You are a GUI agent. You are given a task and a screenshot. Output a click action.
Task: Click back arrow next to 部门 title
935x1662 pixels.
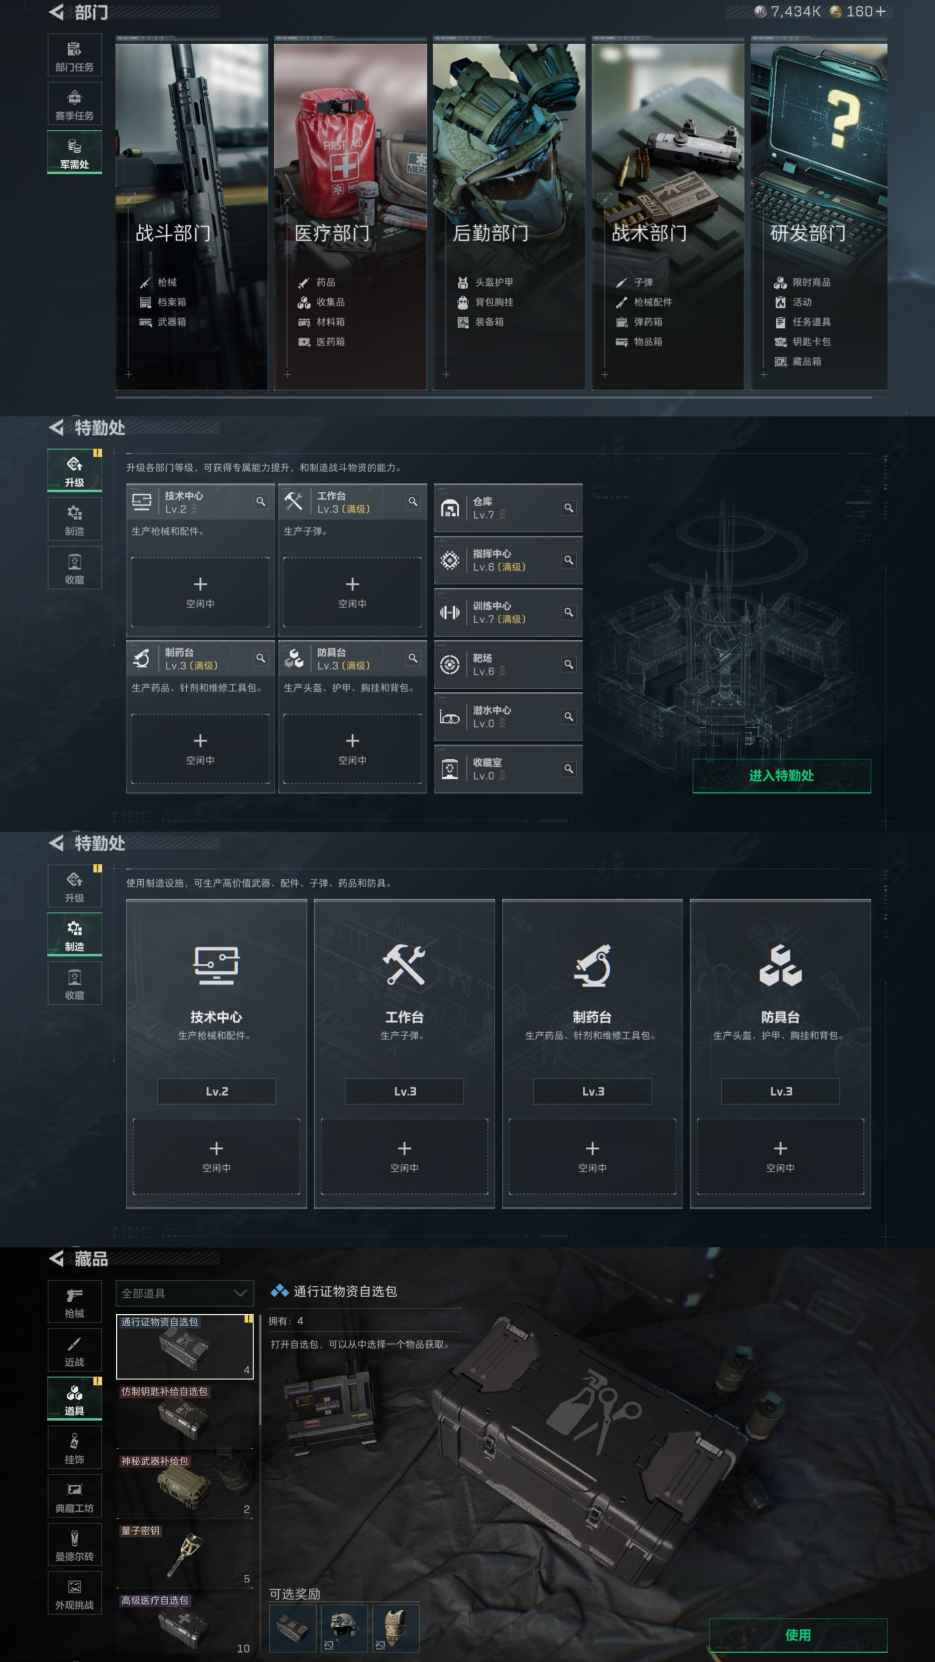pos(56,12)
